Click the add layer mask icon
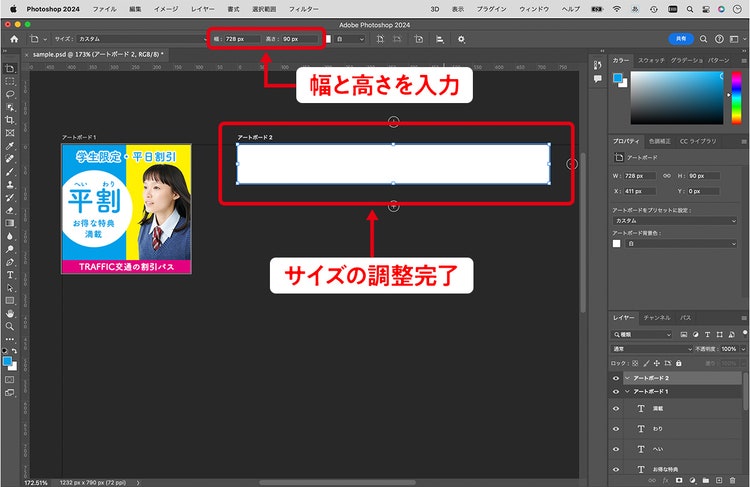The width and height of the screenshot is (750, 487). pyautogui.click(x=679, y=480)
